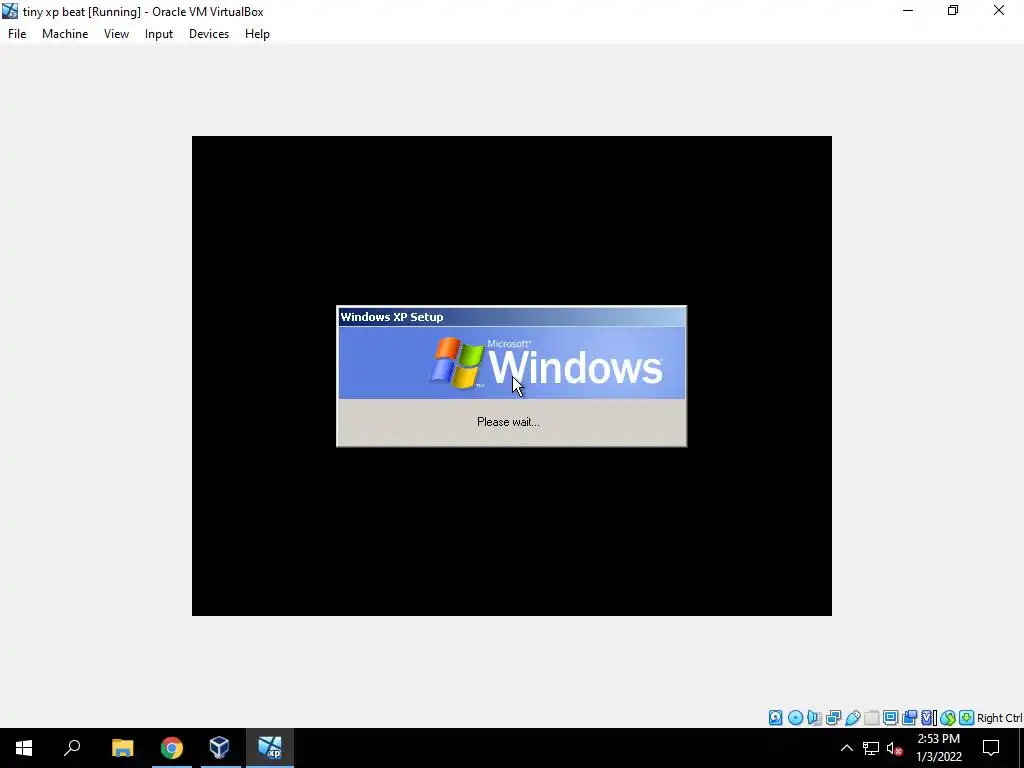The width and height of the screenshot is (1024, 768).
Task: Restore down the VirtualBox window
Action: pos(953,10)
